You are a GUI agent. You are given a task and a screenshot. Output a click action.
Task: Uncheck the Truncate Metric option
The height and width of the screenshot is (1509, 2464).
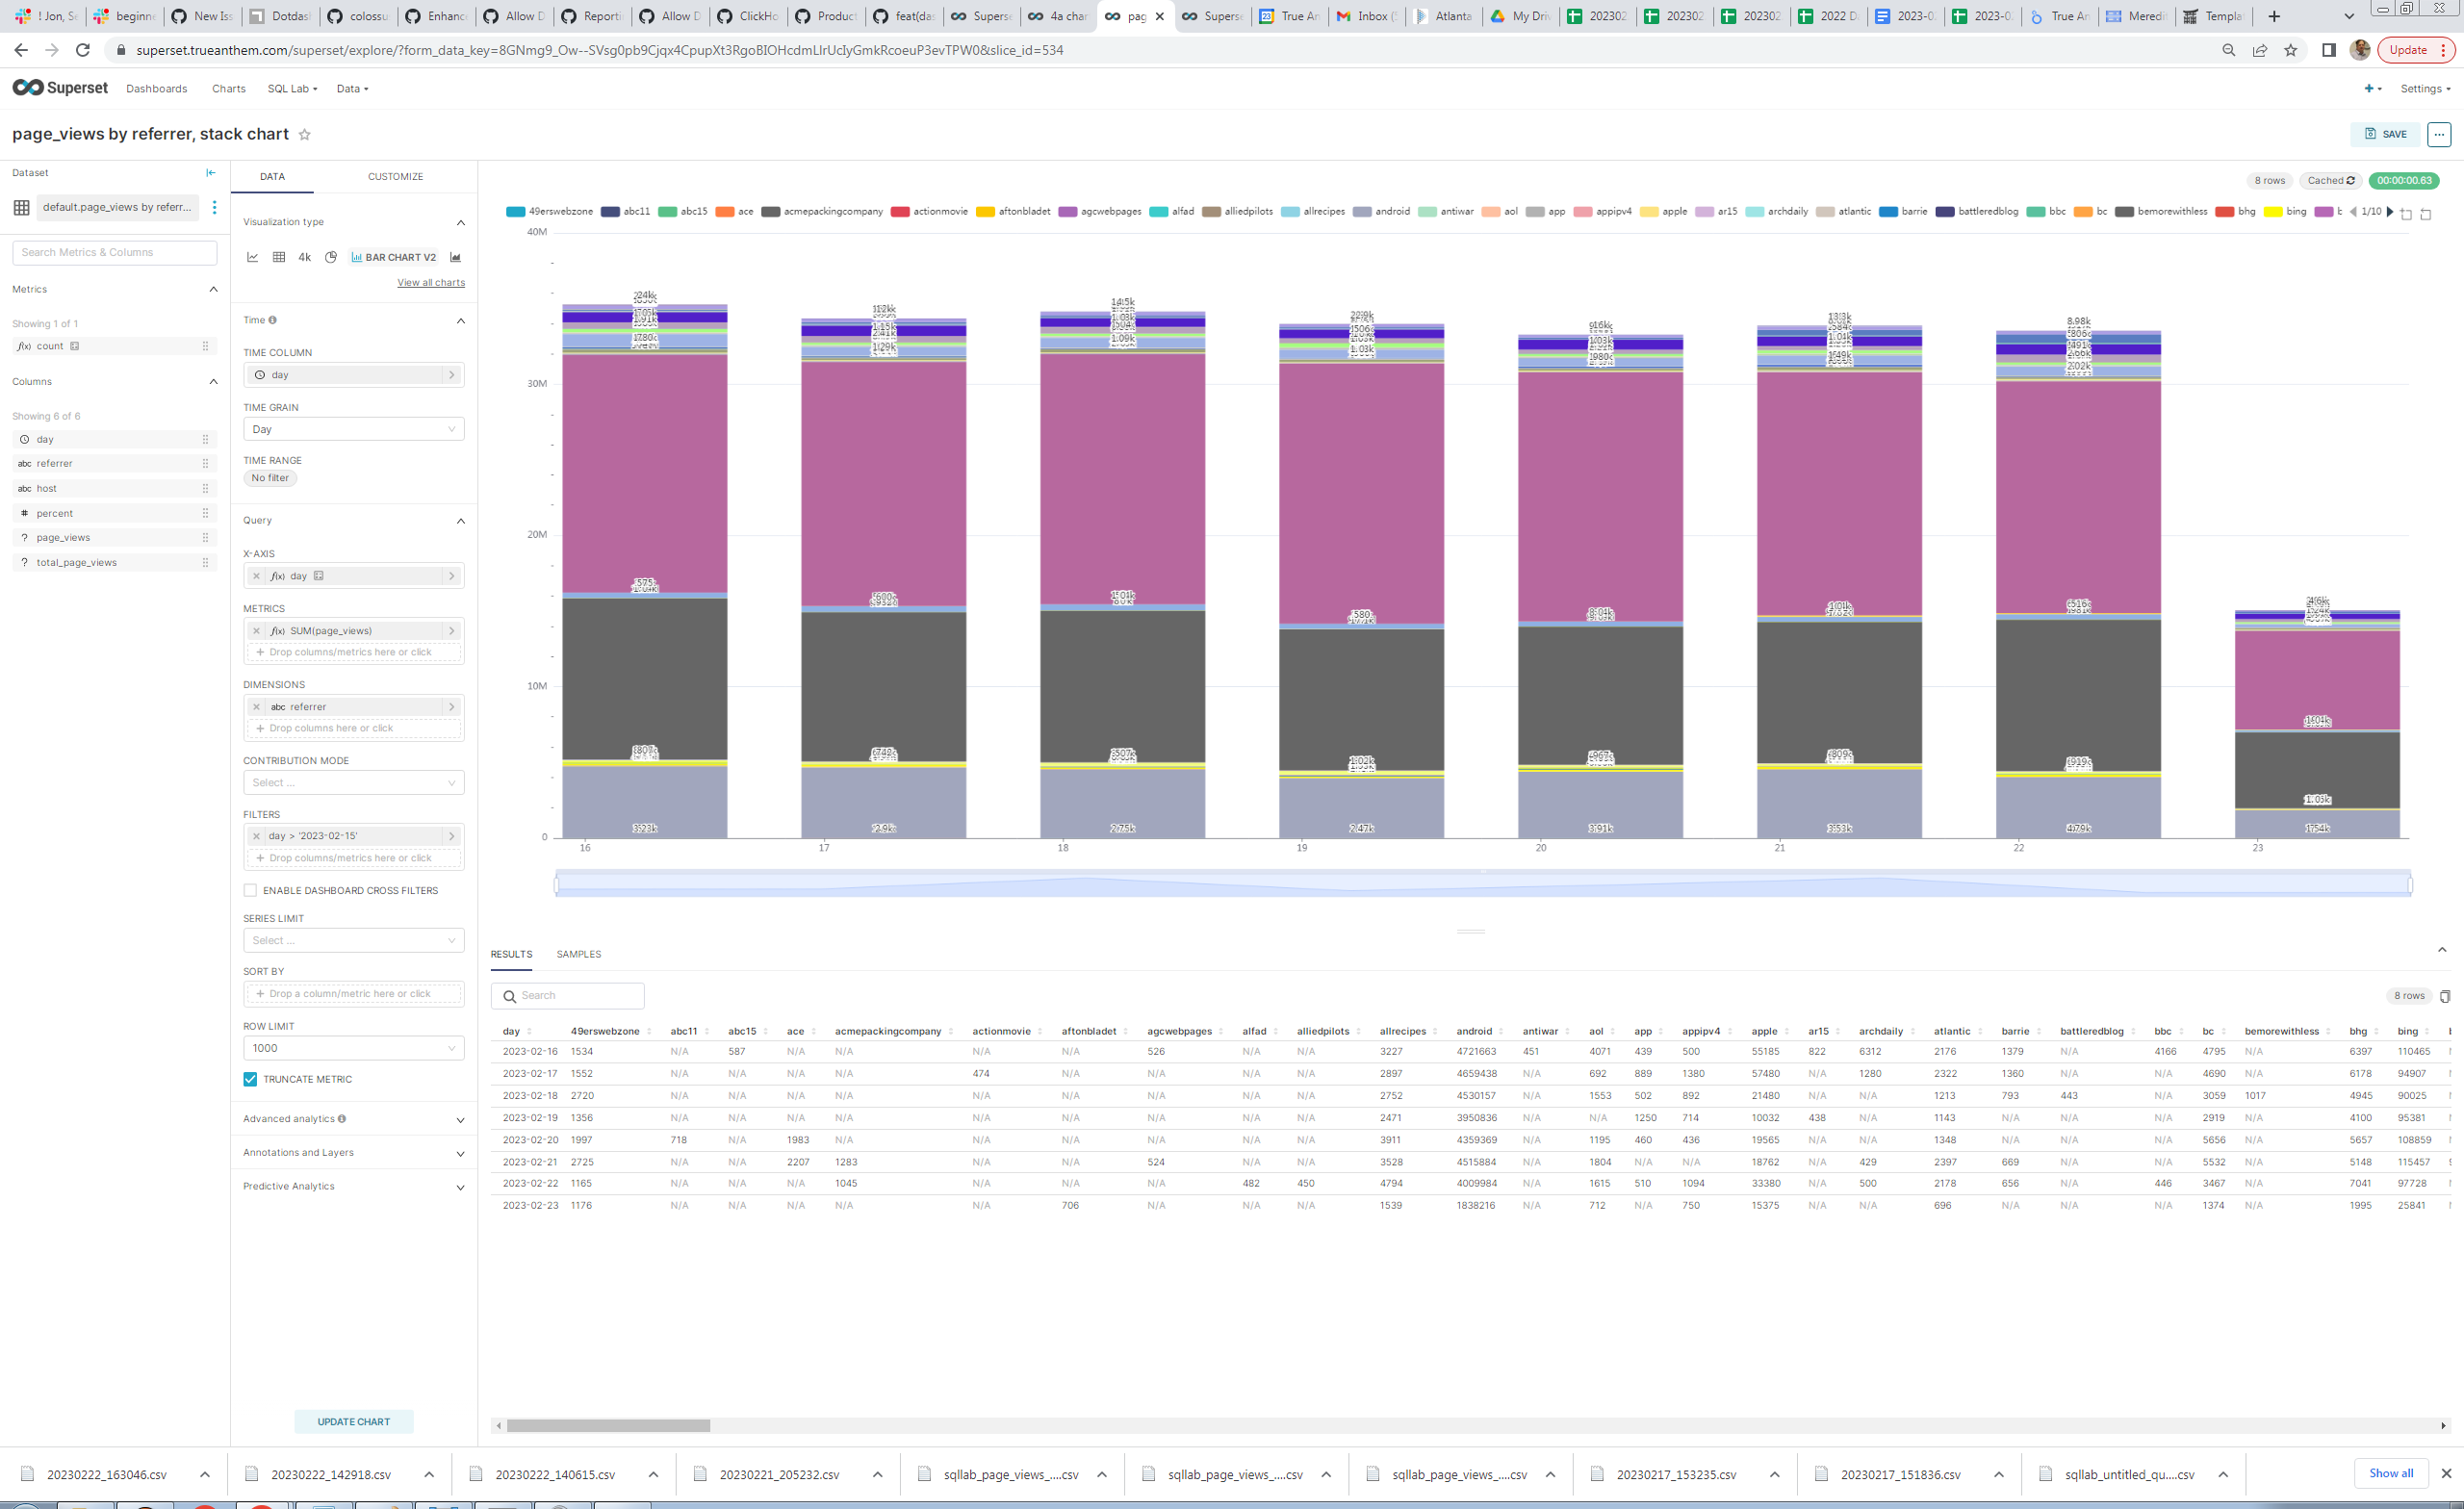tap(250, 1079)
